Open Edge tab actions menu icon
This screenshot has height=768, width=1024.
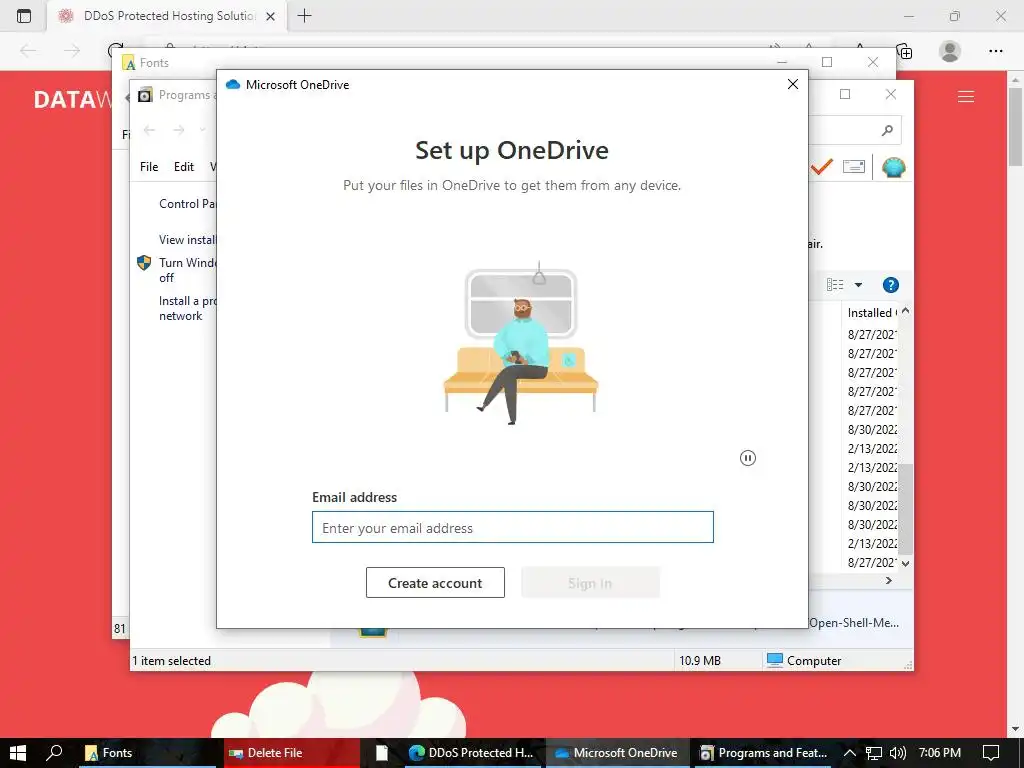[x=24, y=16]
